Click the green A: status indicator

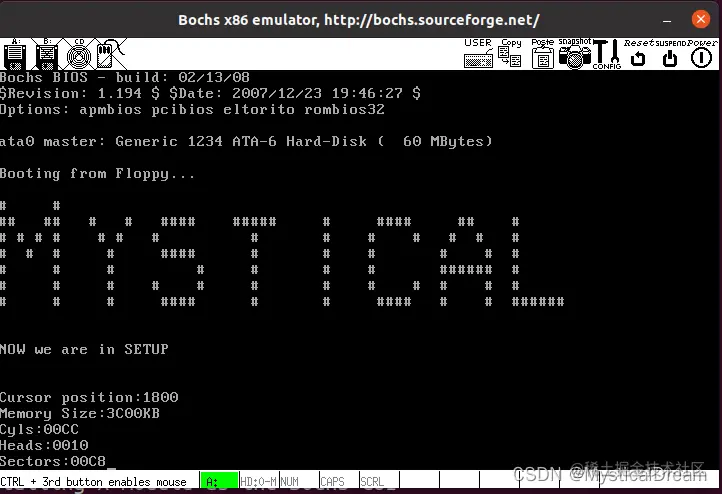tap(220, 481)
